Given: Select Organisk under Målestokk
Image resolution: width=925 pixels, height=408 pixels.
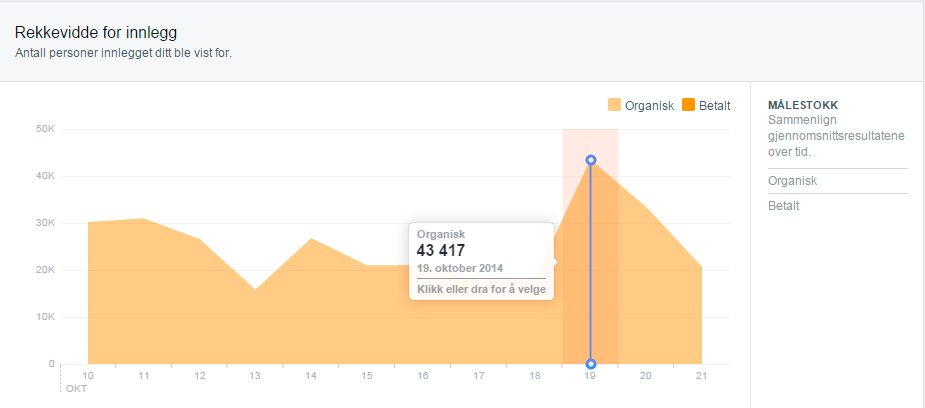Looking at the screenshot, I should coord(792,181).
